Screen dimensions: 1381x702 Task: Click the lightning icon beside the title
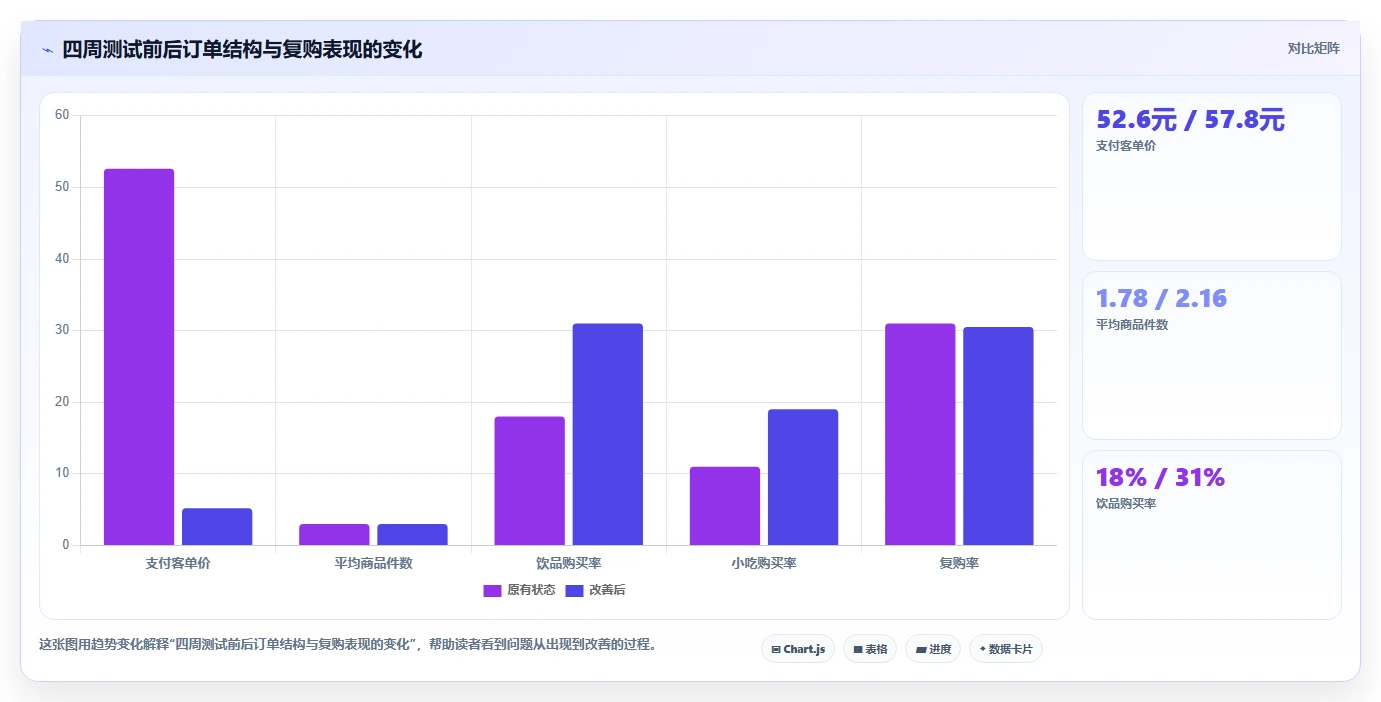click(47, 50)
